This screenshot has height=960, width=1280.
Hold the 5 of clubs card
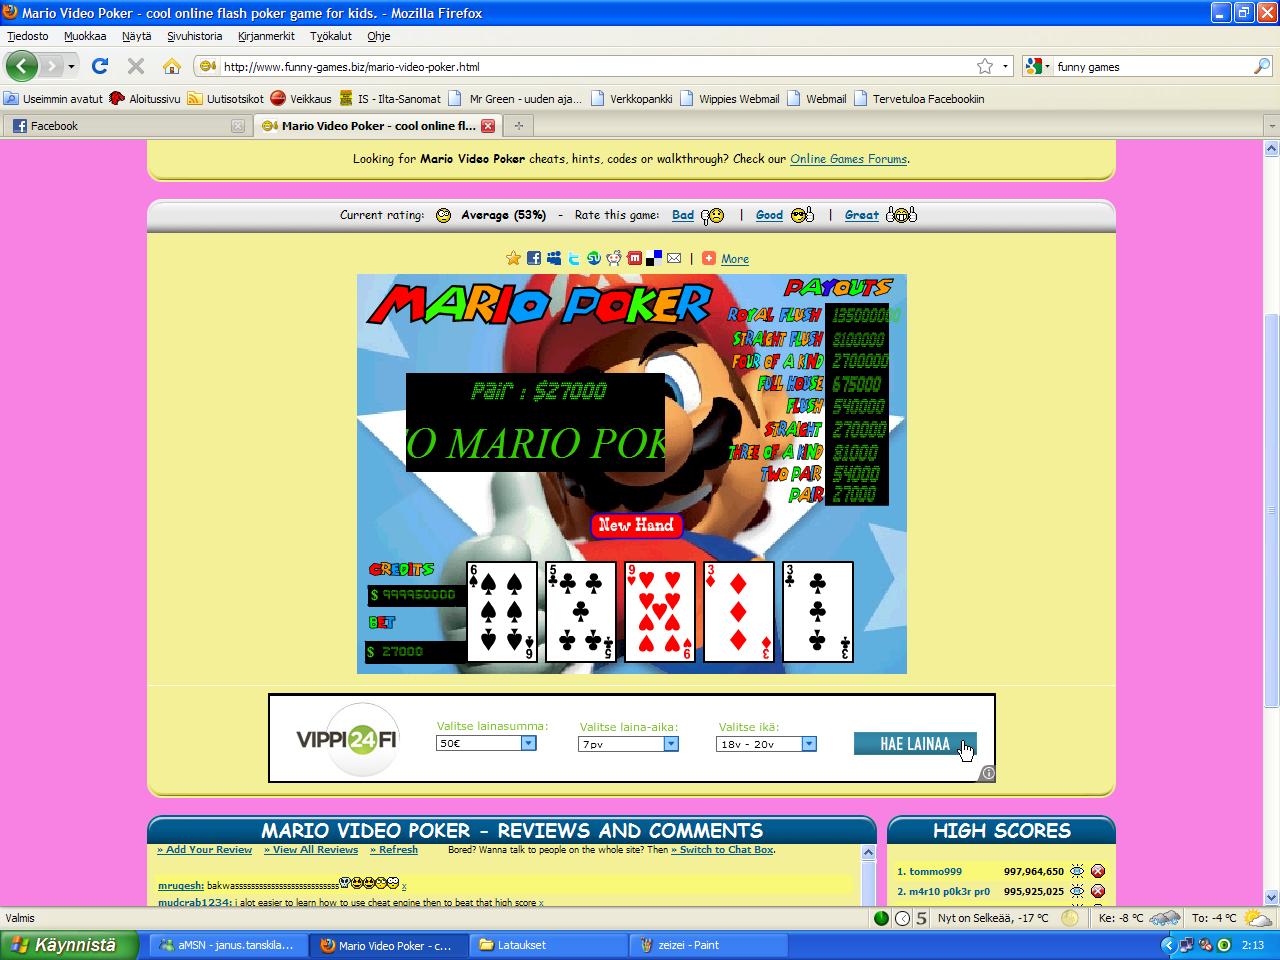pyautogui.click(x=581, y=612)
